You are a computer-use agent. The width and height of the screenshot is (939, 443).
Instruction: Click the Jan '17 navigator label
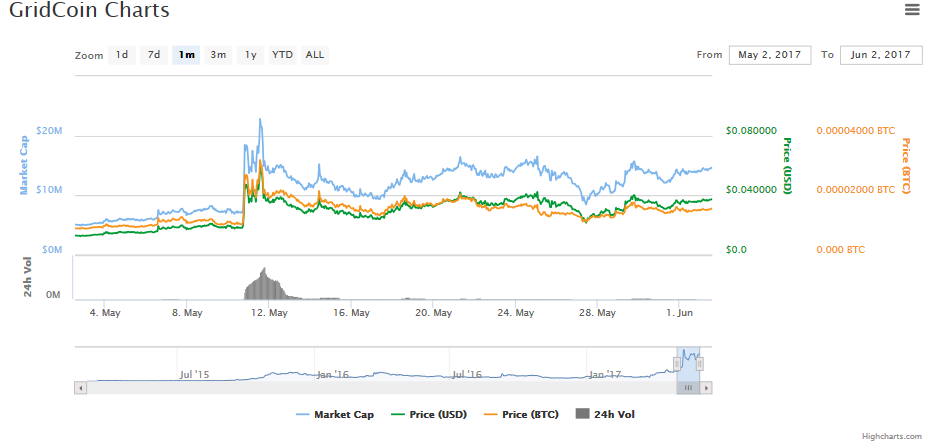(605, 375)
